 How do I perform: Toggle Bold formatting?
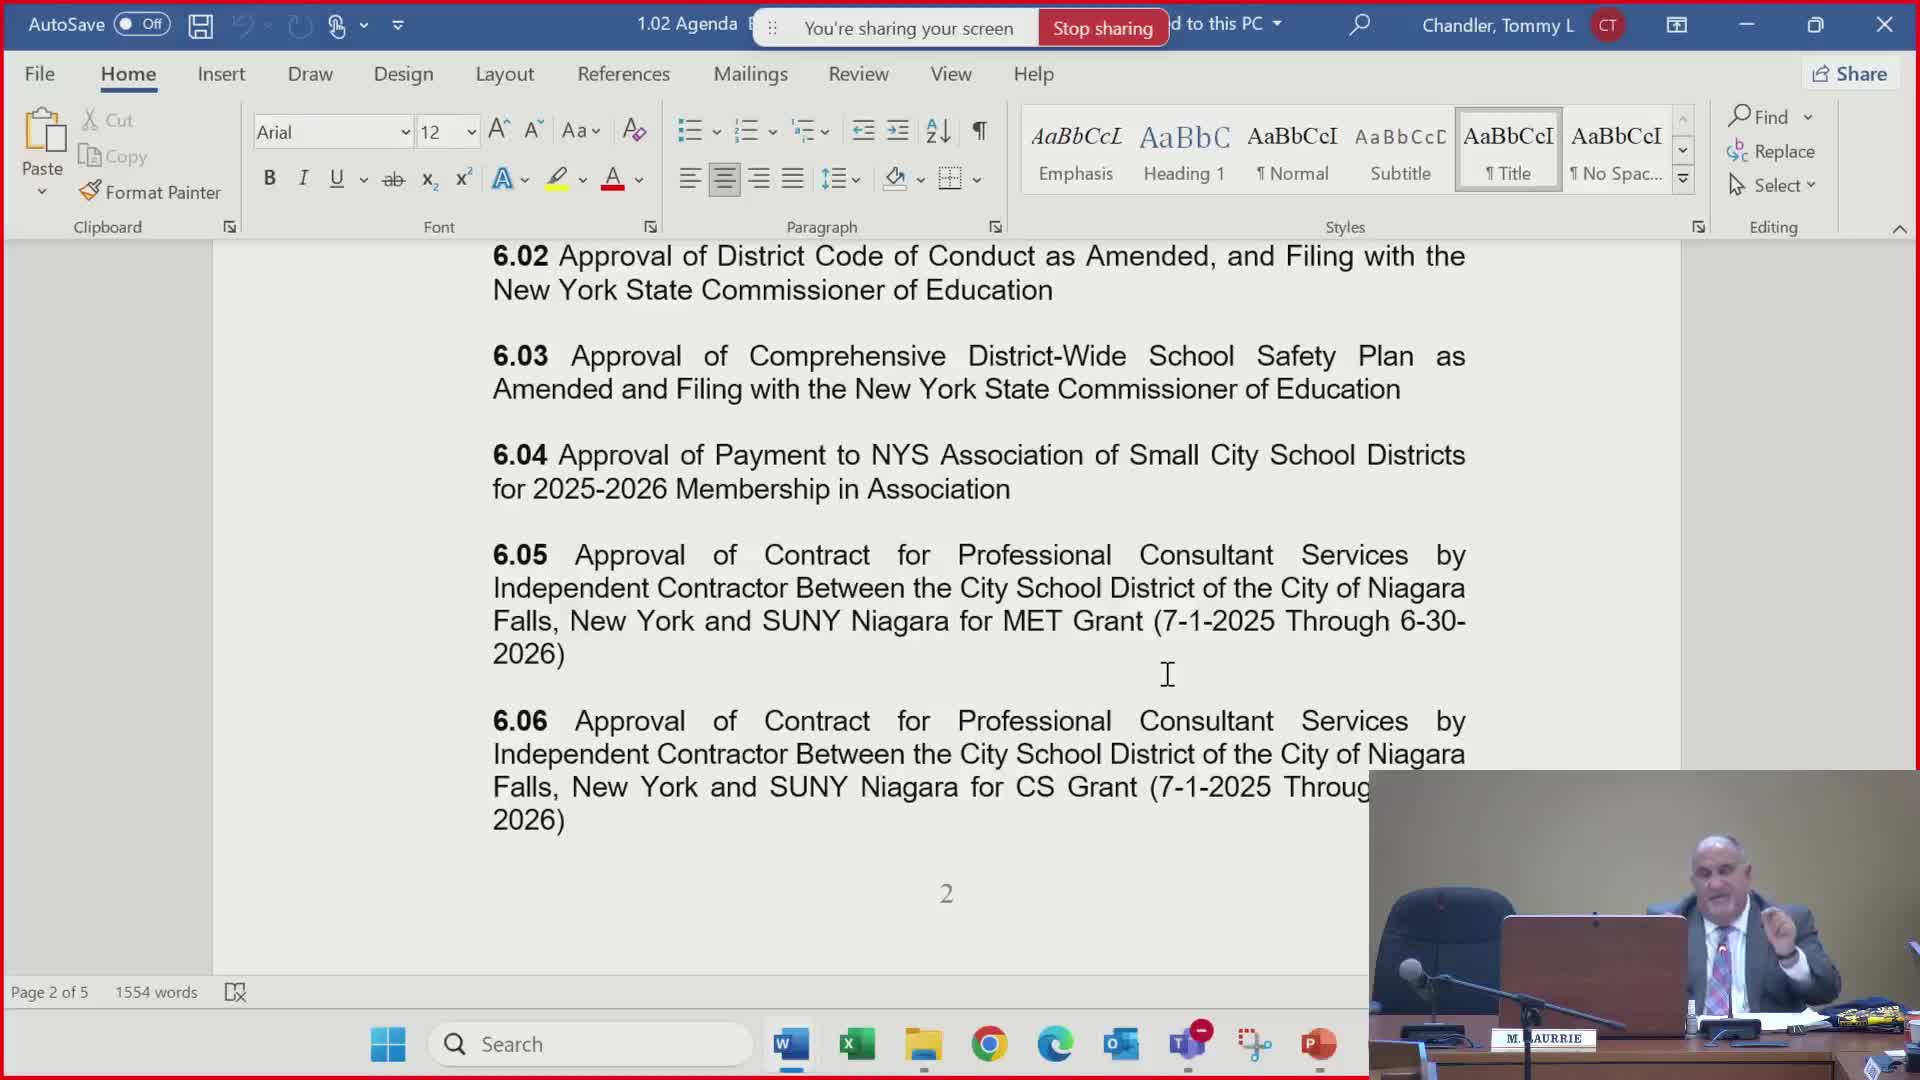coord(269,178)
